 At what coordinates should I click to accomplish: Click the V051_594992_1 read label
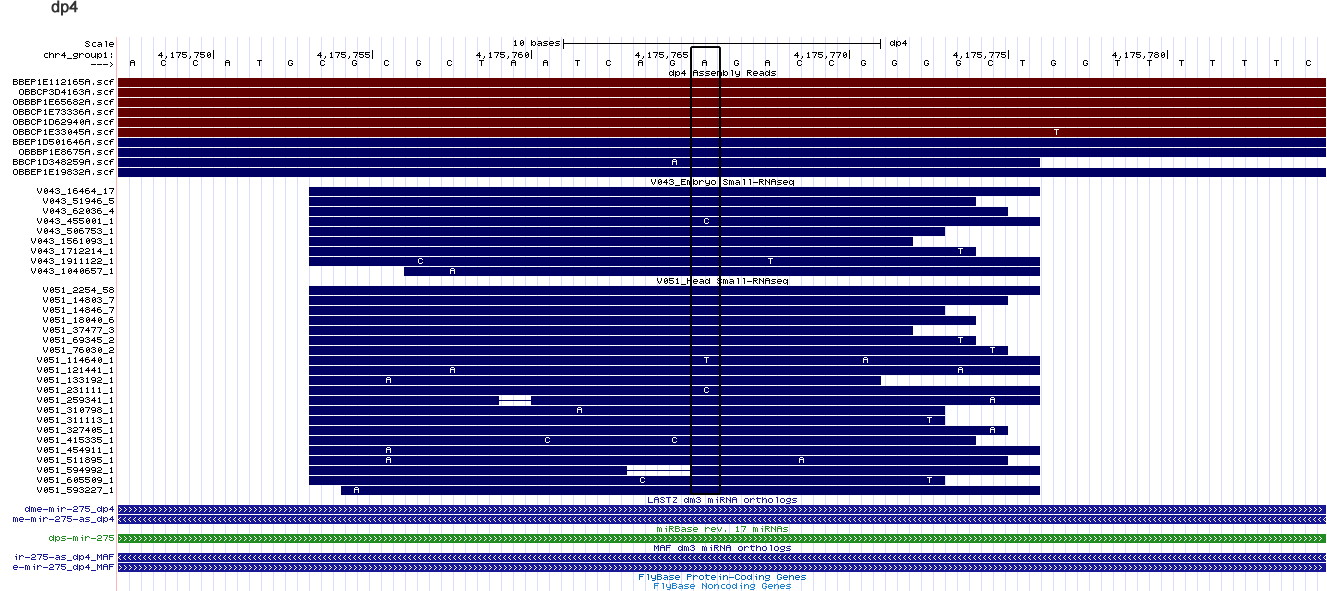75,470
